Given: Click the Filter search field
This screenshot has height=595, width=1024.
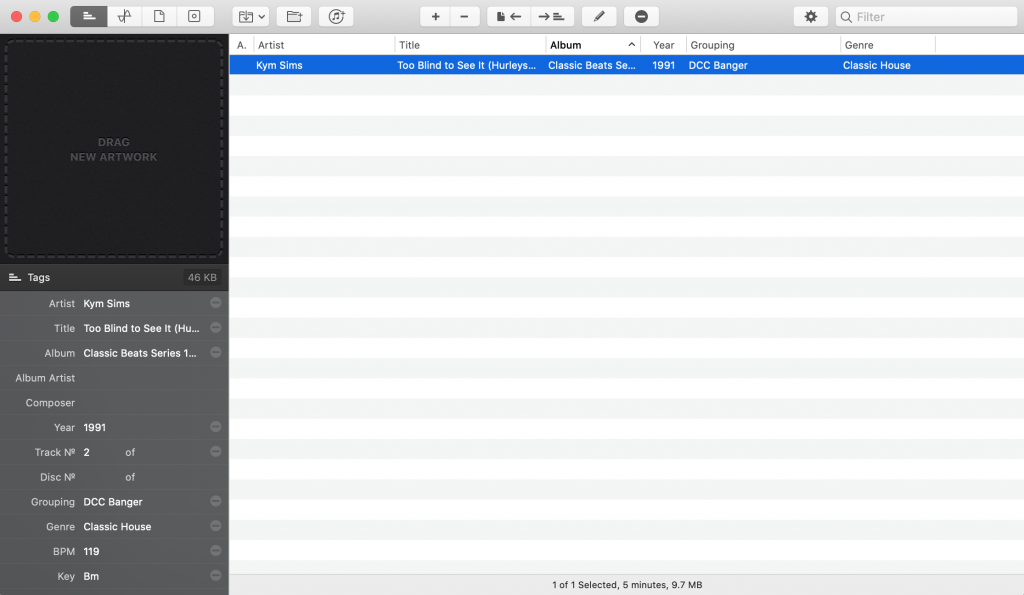Looking at the screenshot, I should pos(926,16).
